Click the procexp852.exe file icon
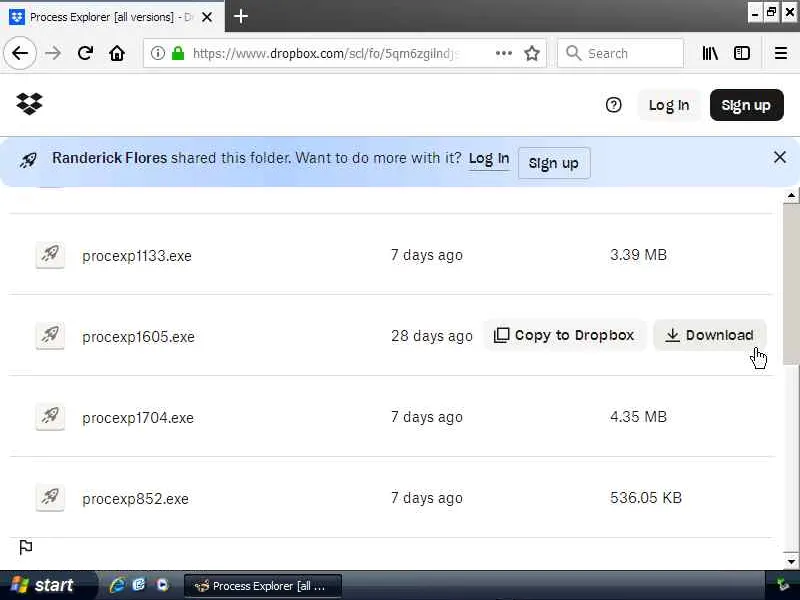Image resolution: width=800 pixels, height=600 pixels. pyautogui.click(x=50, y=497)
